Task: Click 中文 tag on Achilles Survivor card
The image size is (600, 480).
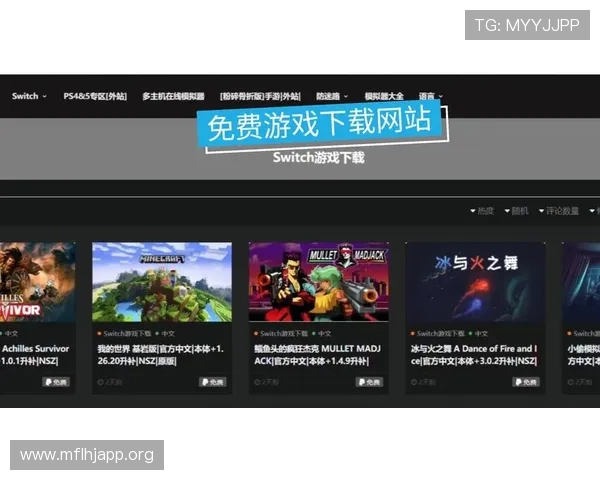Action: tap(11, 334)
